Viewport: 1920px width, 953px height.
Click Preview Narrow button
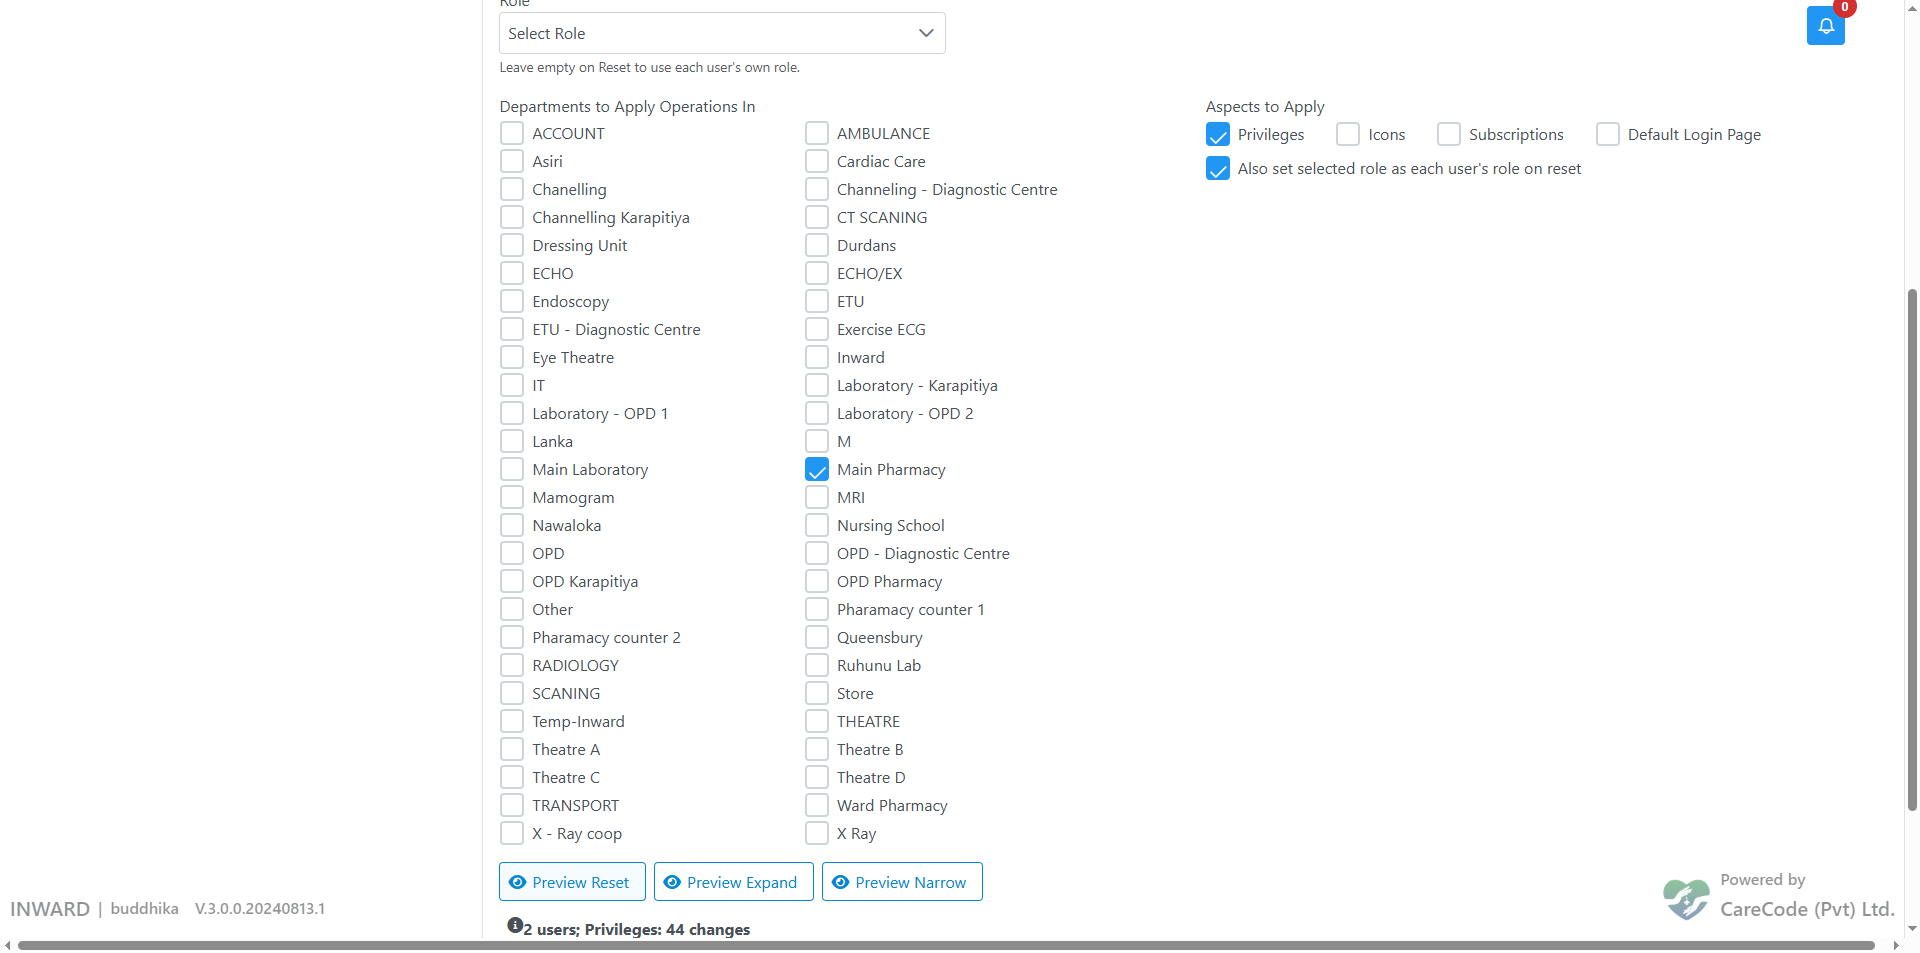tap(902, 882)
